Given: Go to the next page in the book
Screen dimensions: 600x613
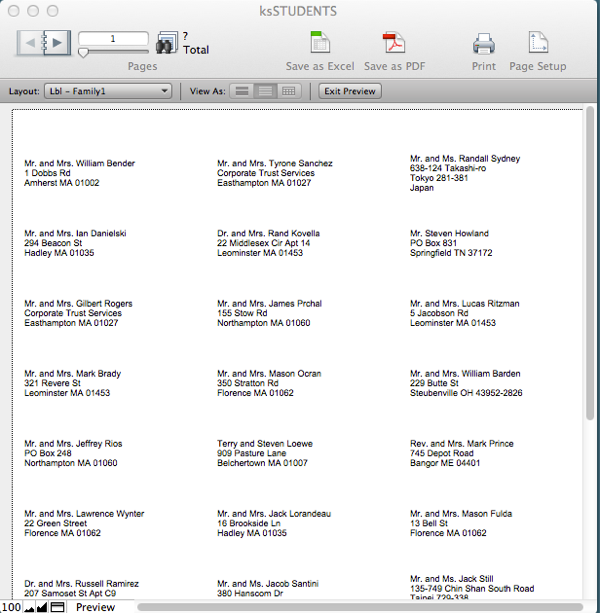Looking at the screenshot, I should (56, 43).
